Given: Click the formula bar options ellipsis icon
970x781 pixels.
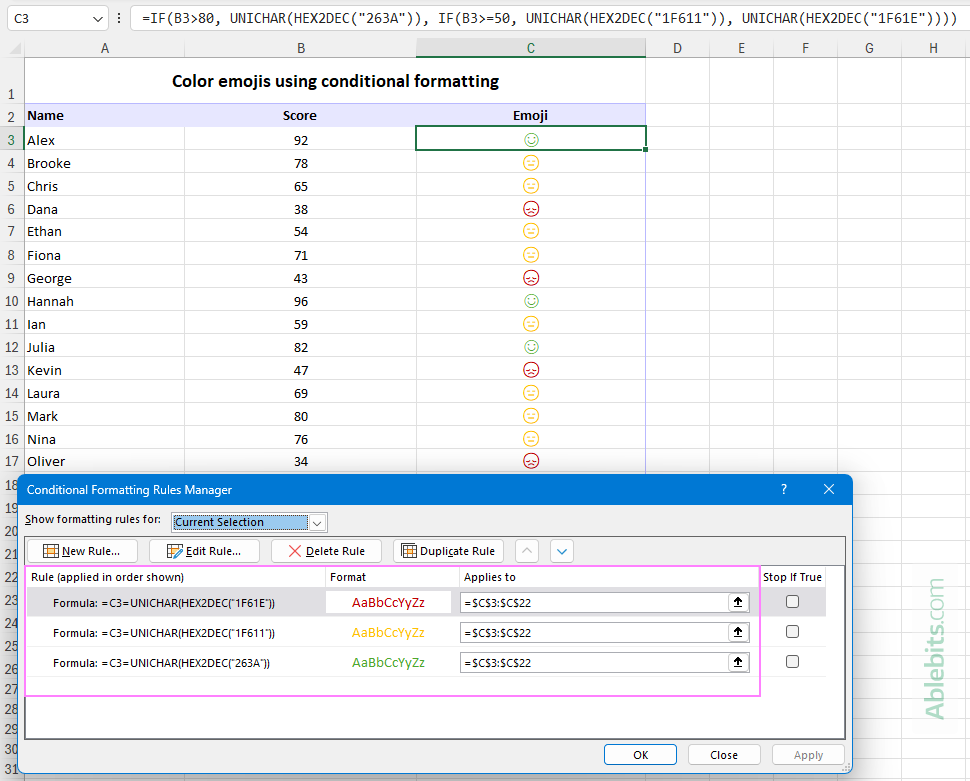Looking at the screenshot, I should tap(118, 18).
